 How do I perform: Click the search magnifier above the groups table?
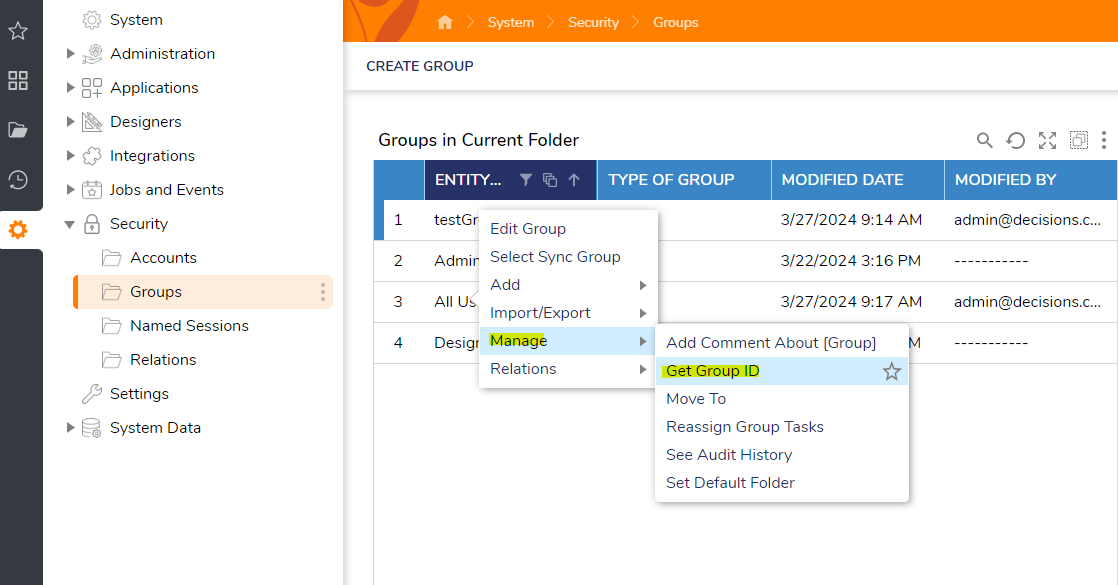pyautogui.click(x=984, y=140)
